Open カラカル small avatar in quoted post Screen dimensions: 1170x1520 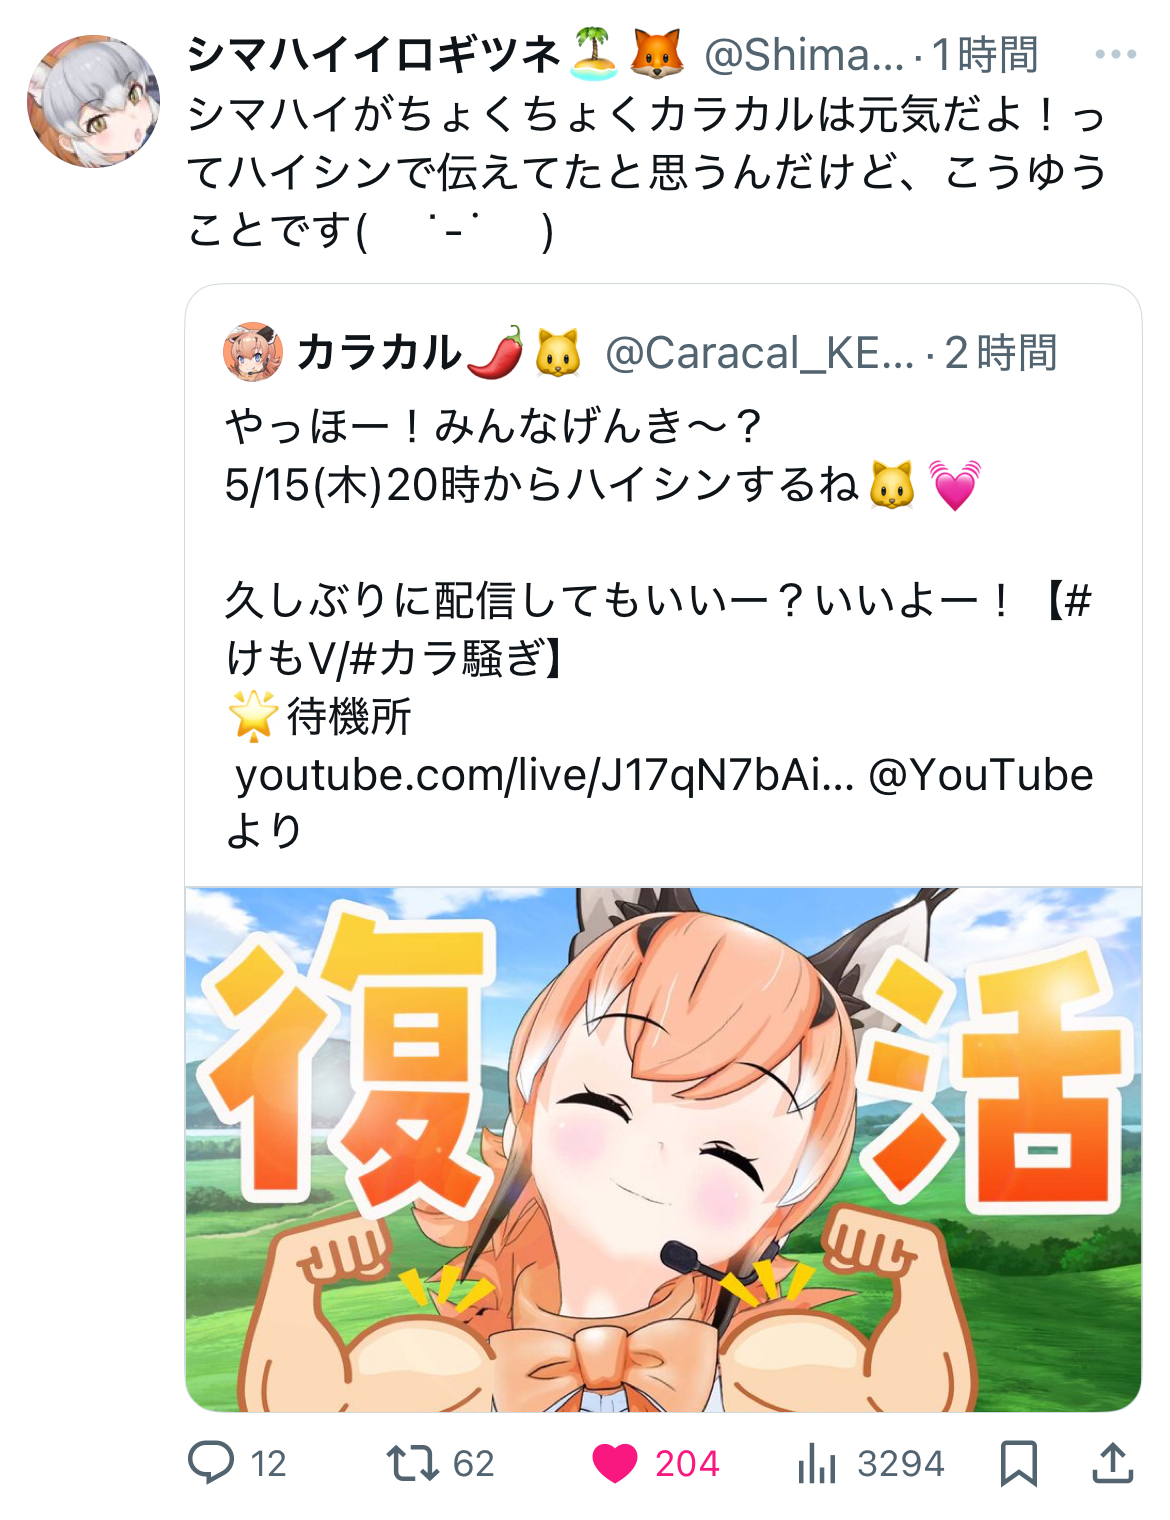click(x=253, y=352)
